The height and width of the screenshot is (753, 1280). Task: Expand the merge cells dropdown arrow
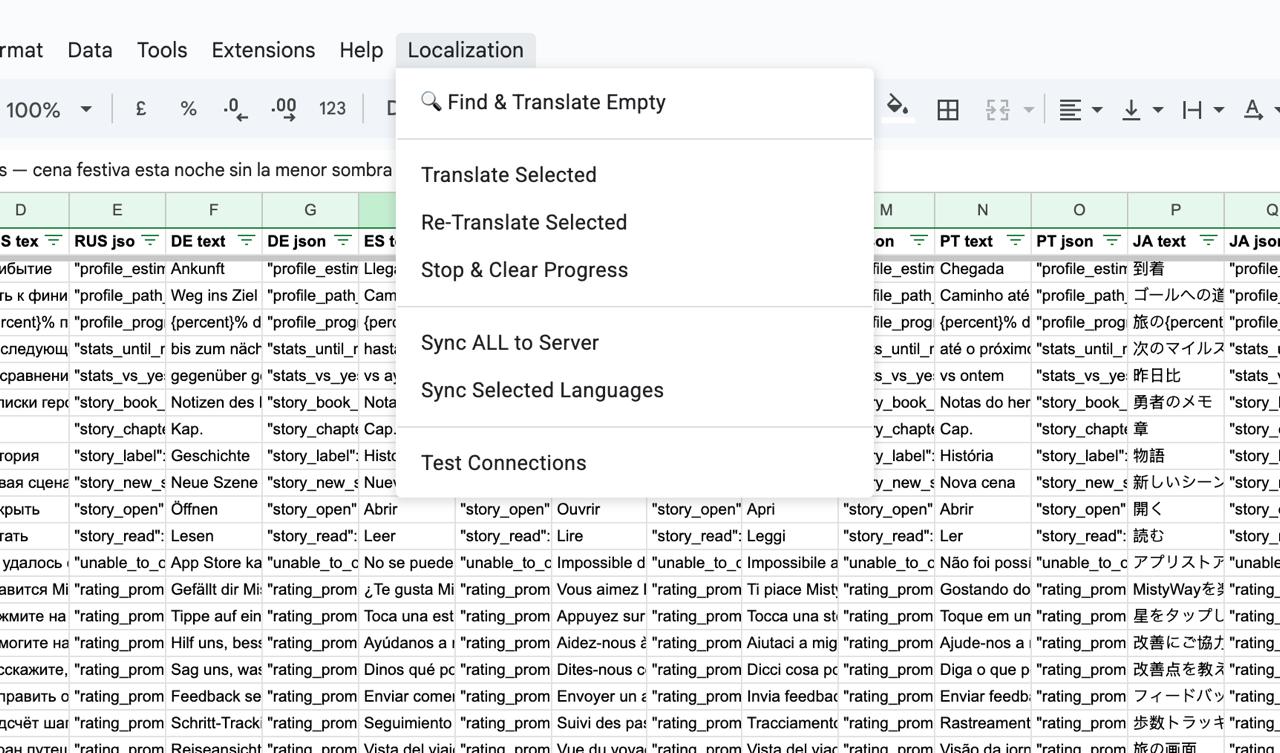click(1028, 110)
